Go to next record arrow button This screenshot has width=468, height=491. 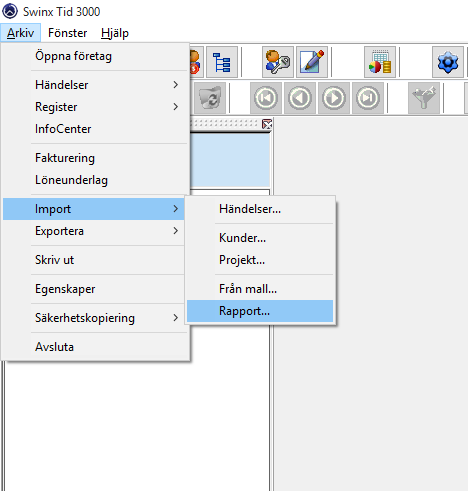coord(334,98)
